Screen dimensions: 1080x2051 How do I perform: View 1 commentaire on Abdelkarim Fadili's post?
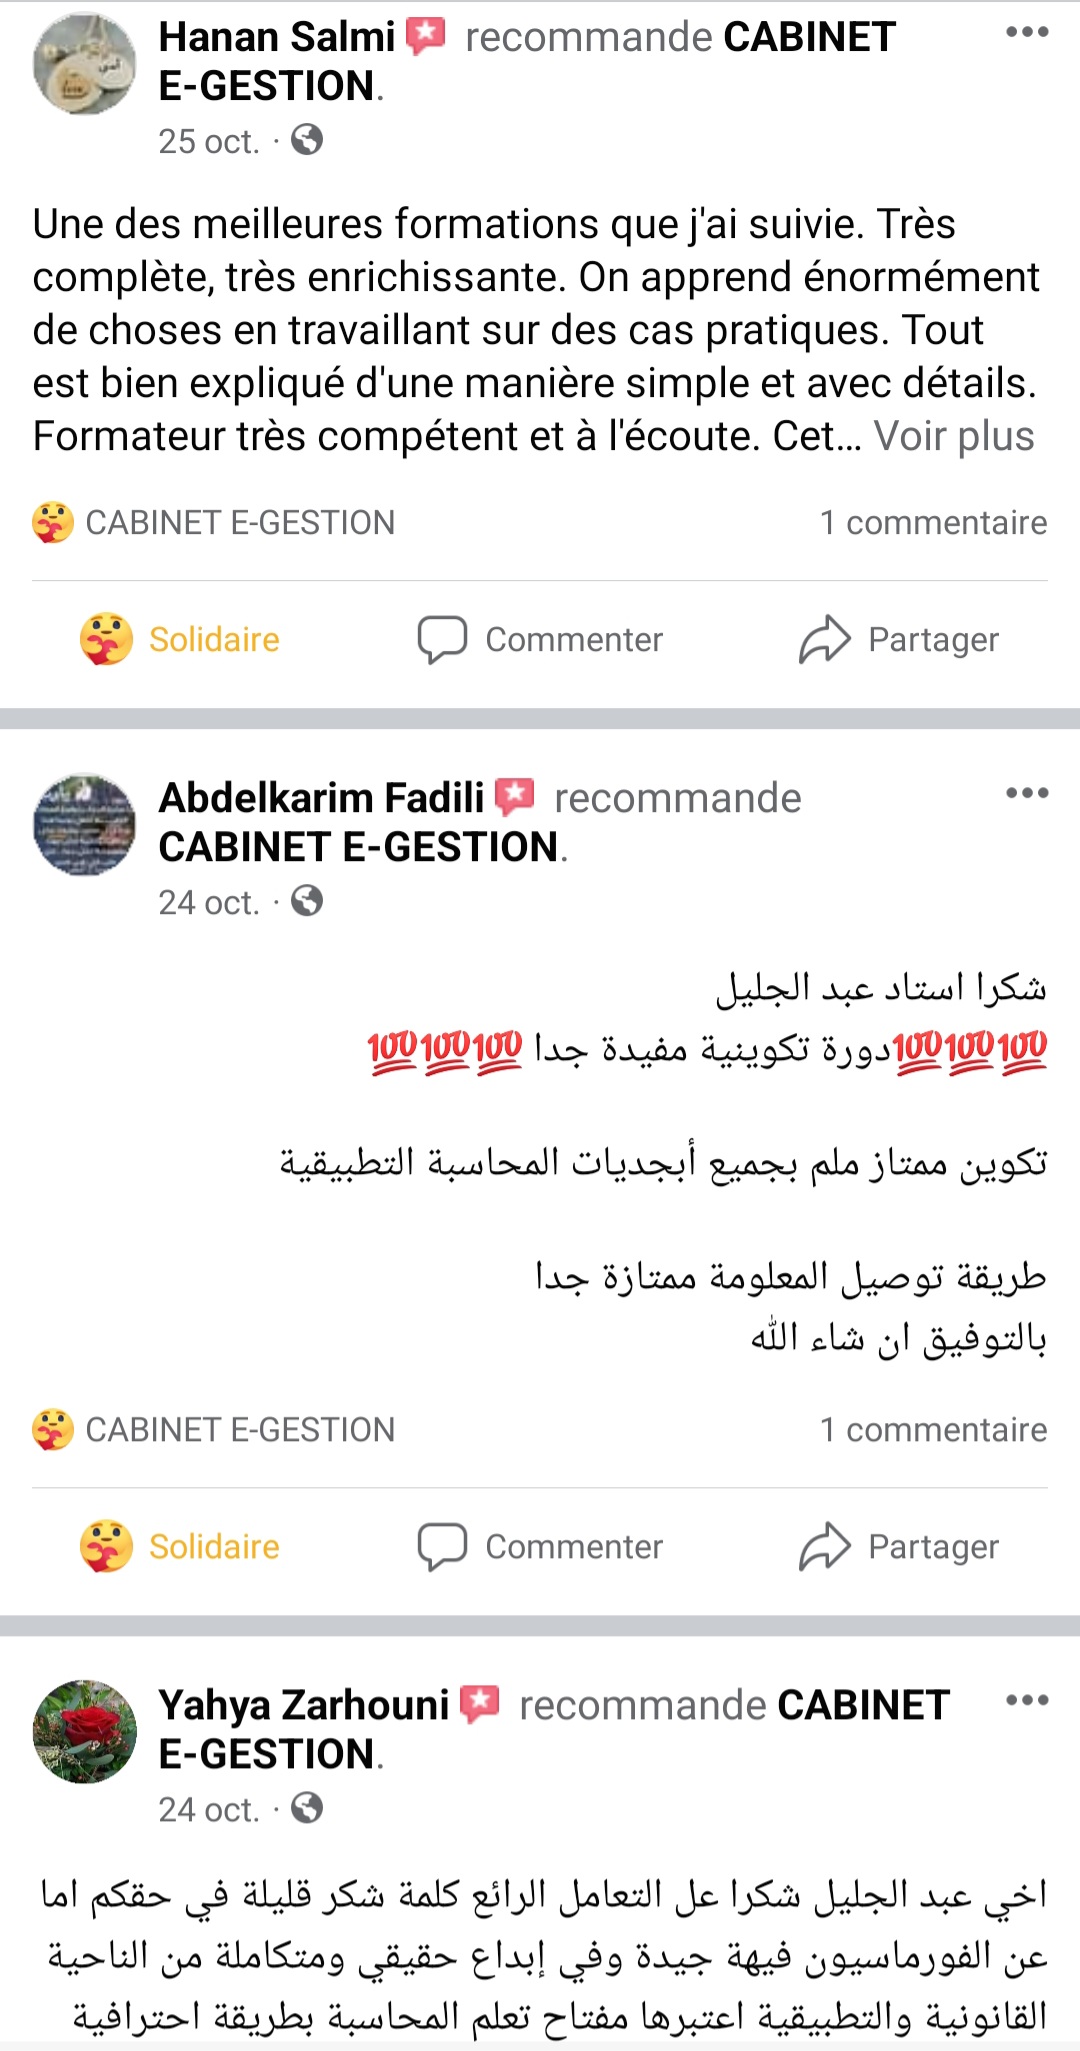point(933,1429)
